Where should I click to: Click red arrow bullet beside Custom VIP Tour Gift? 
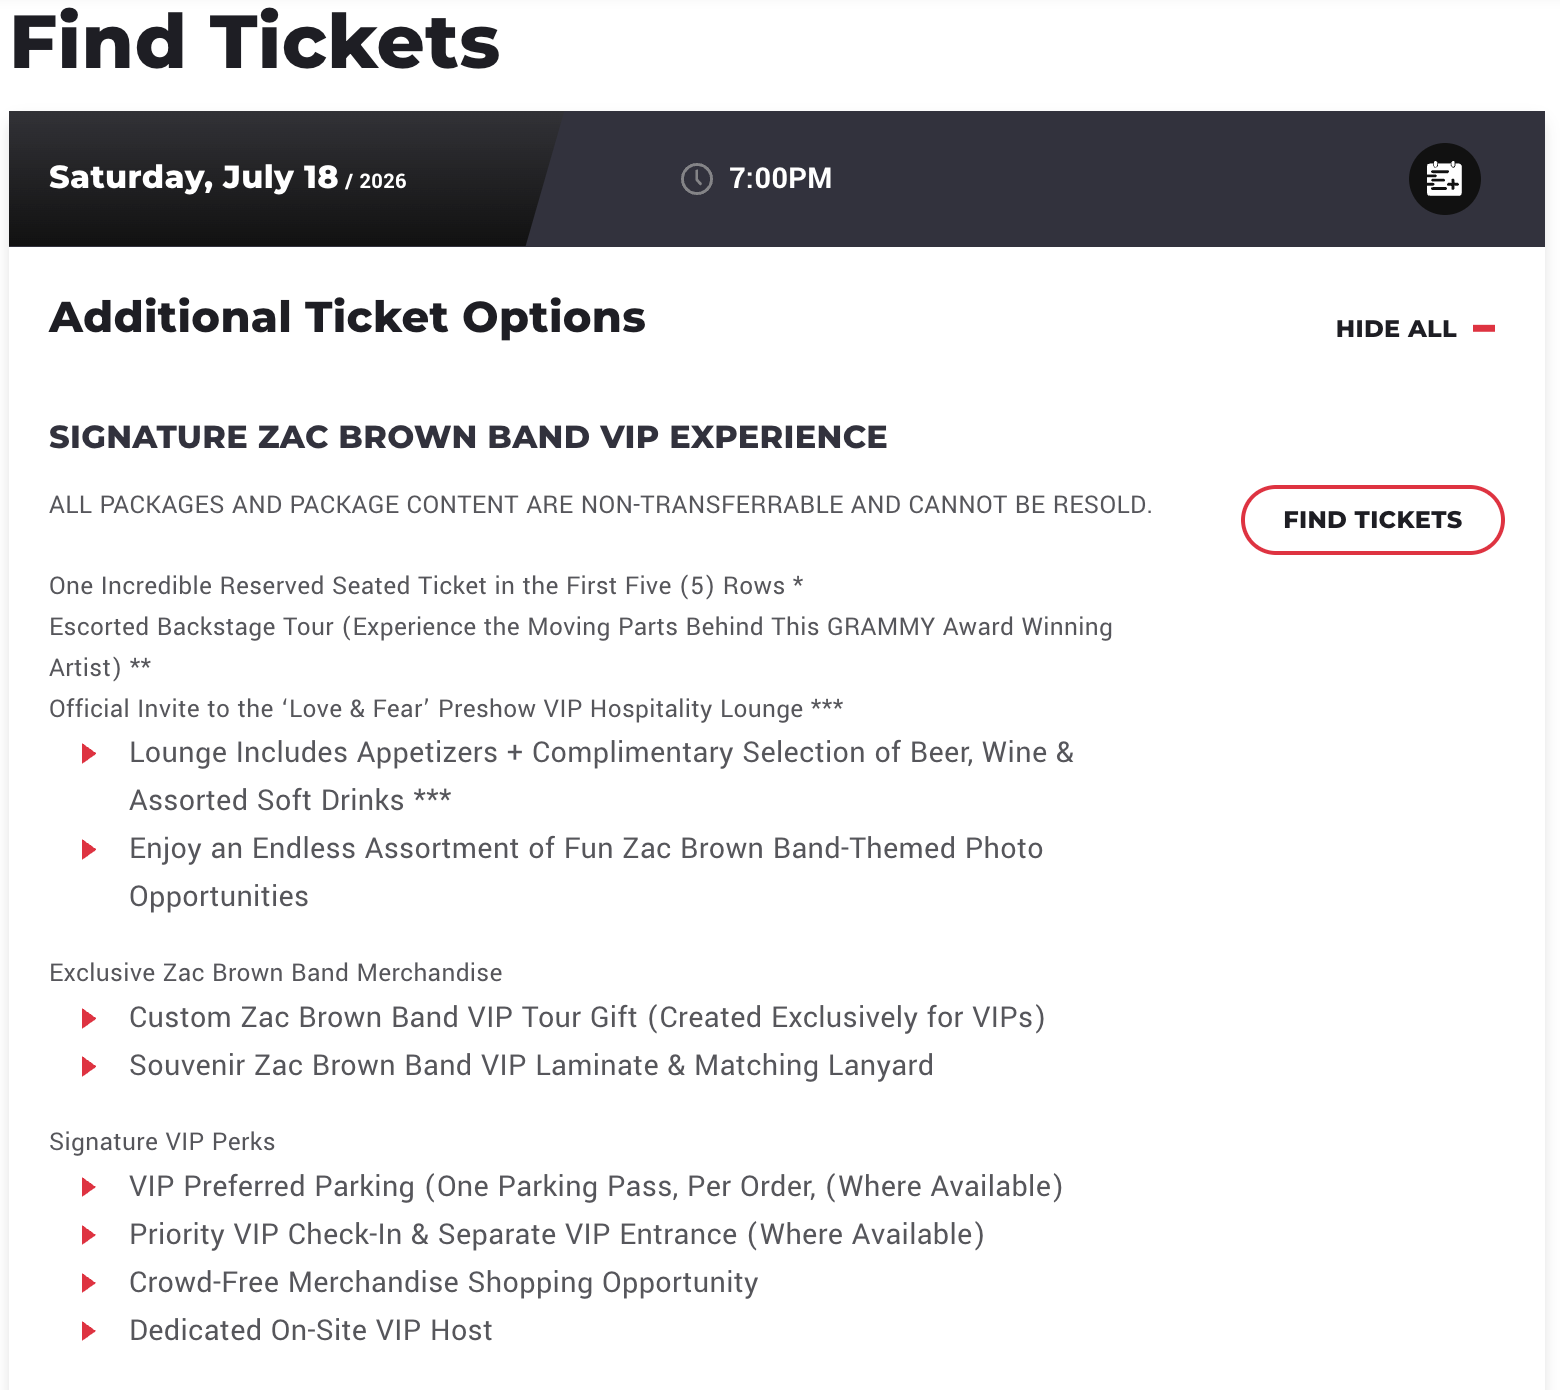[89, 1018]
